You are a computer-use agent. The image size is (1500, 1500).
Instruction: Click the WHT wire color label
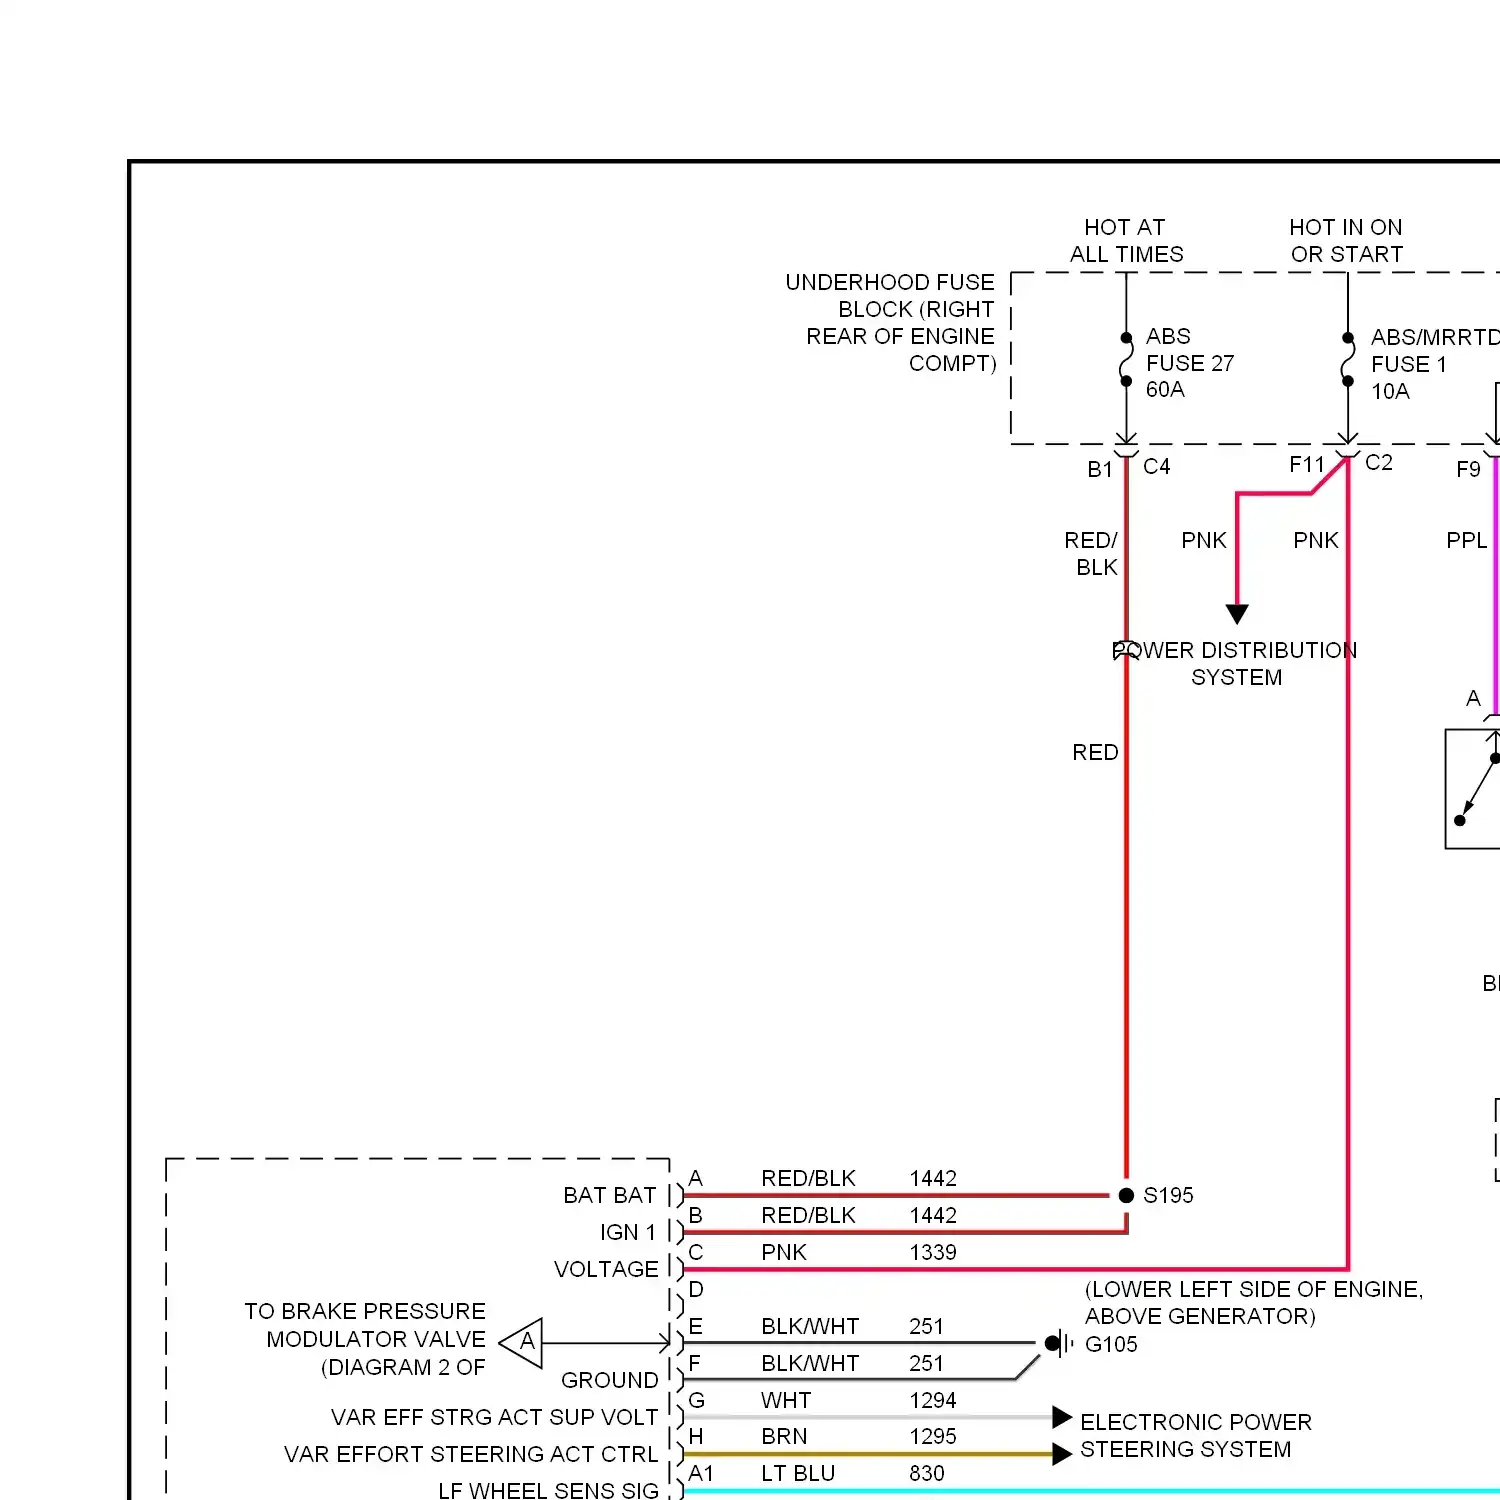pyautogui.click(x=786, y=1400)
